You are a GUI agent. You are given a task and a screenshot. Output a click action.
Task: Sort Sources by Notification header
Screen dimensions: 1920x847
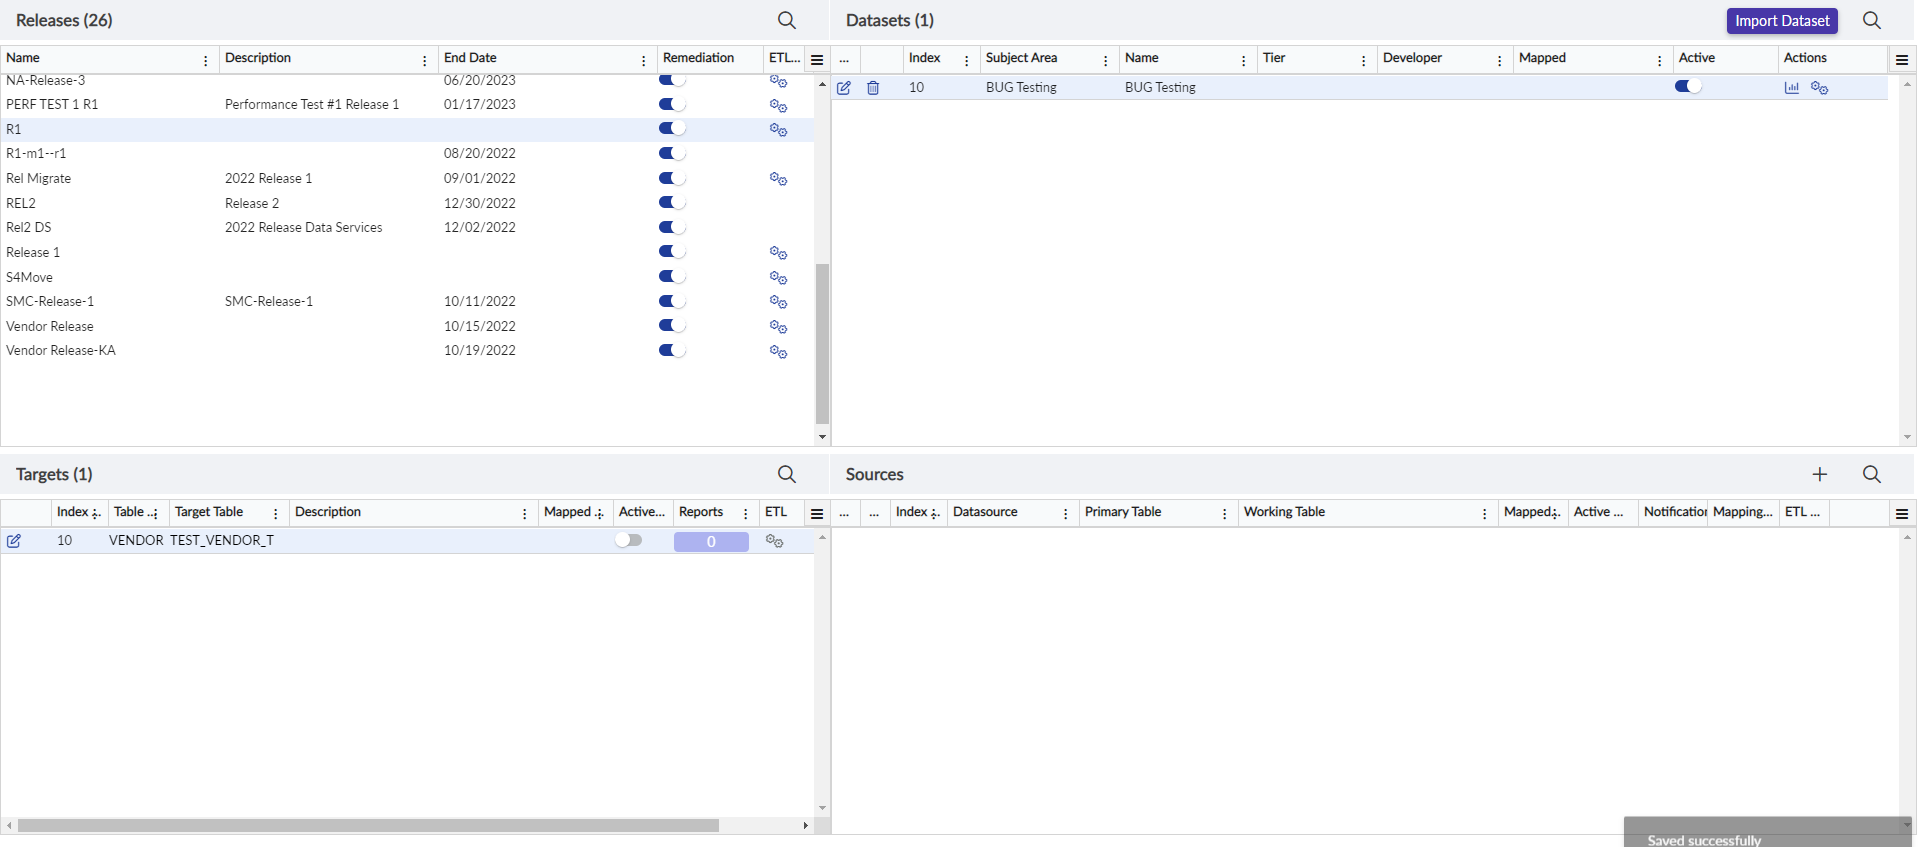click(1675, 512)
